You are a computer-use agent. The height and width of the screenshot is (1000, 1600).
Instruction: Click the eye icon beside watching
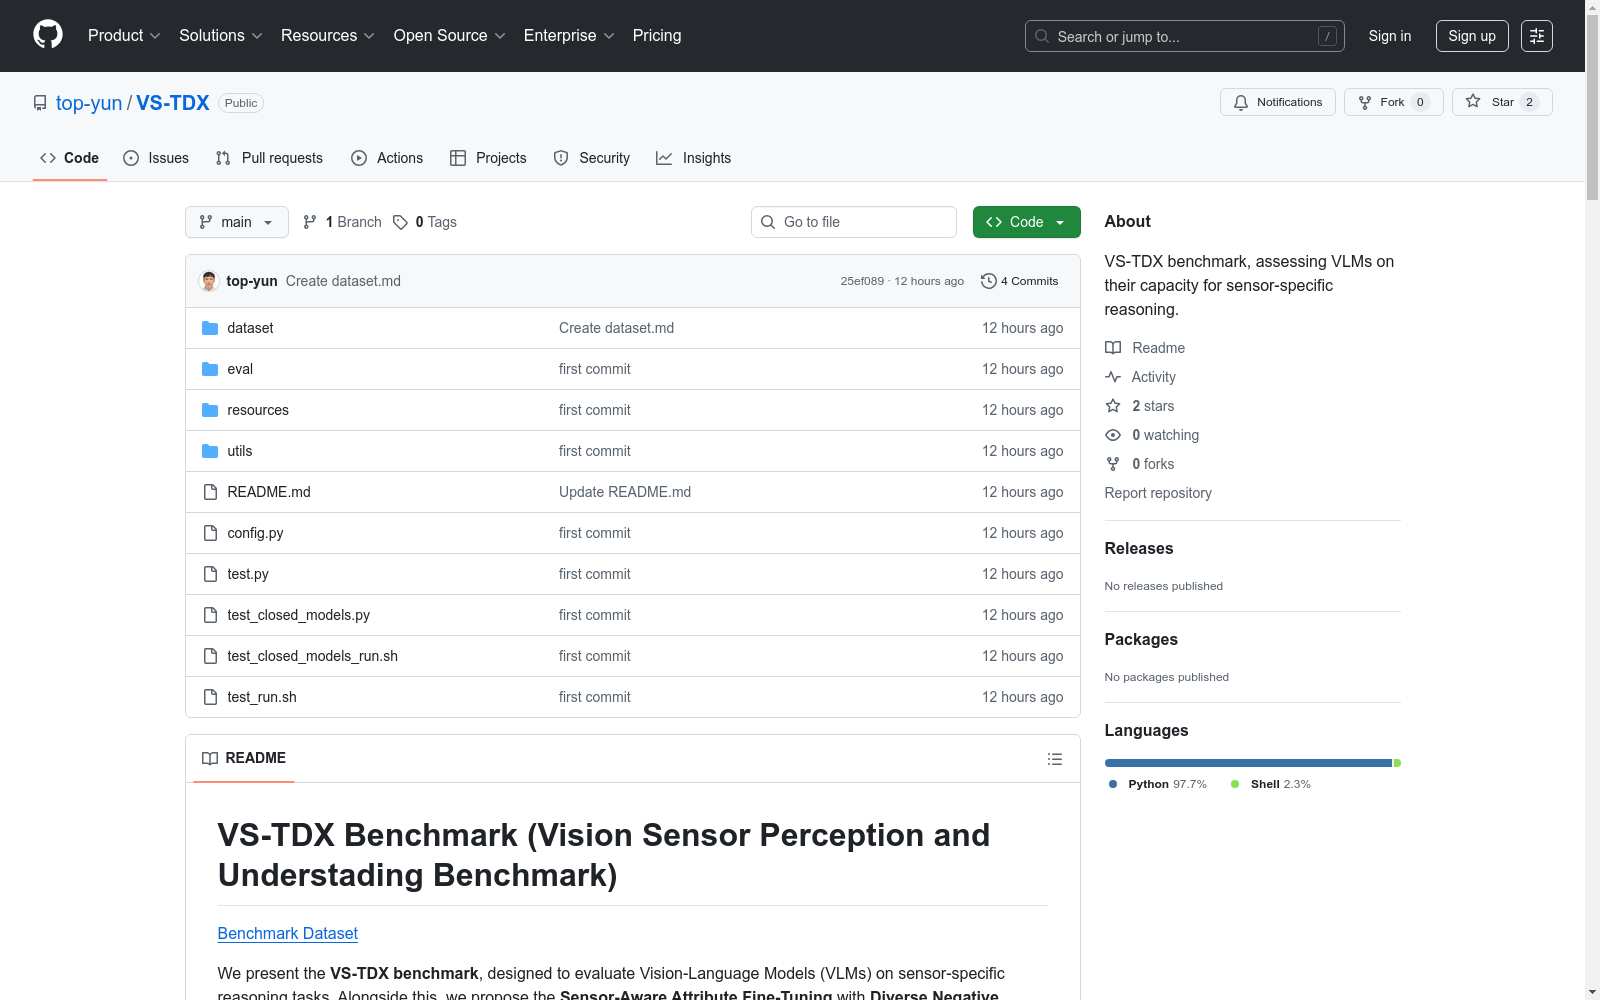point(1113,435)
